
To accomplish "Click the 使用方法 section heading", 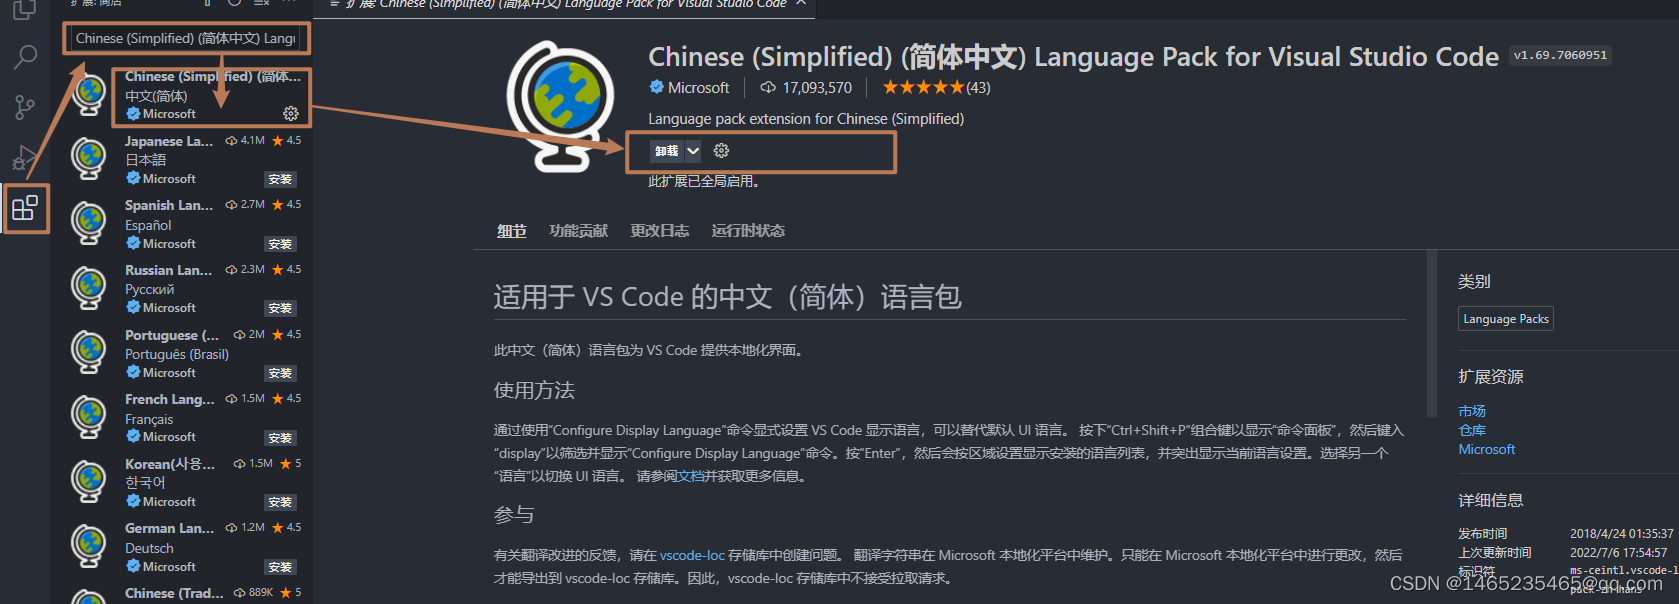I will (534, 390).
